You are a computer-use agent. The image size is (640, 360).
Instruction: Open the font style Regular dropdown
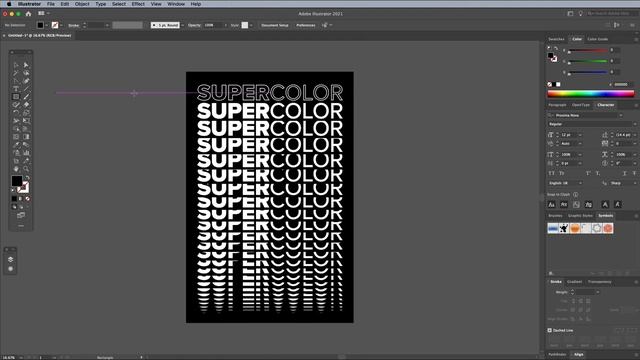coord(634,124)
